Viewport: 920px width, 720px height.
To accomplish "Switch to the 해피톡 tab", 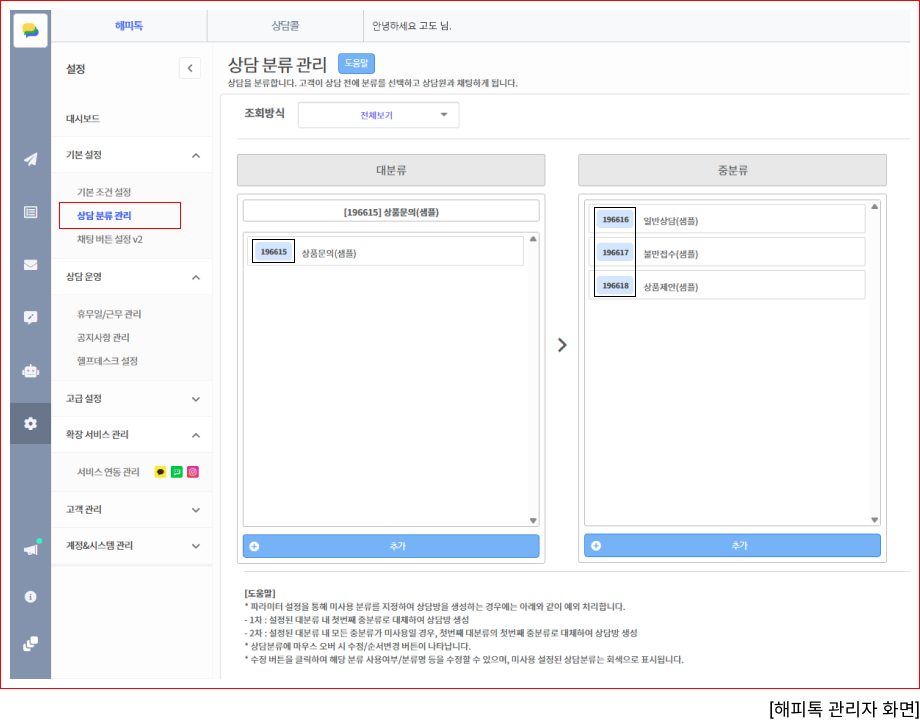I will [x=129, y=26].
